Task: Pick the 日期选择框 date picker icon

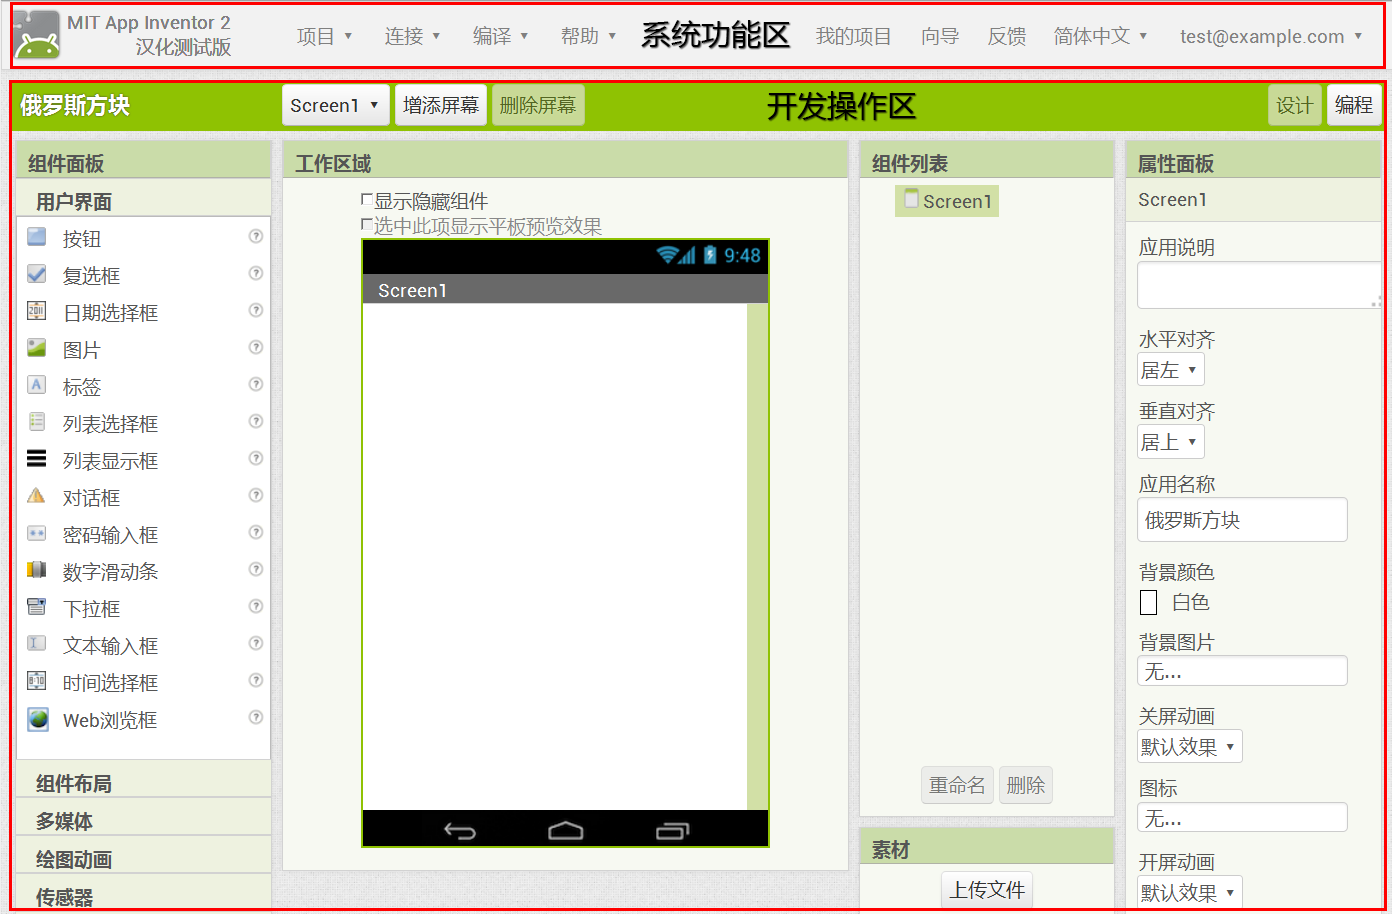Action: 37,311
